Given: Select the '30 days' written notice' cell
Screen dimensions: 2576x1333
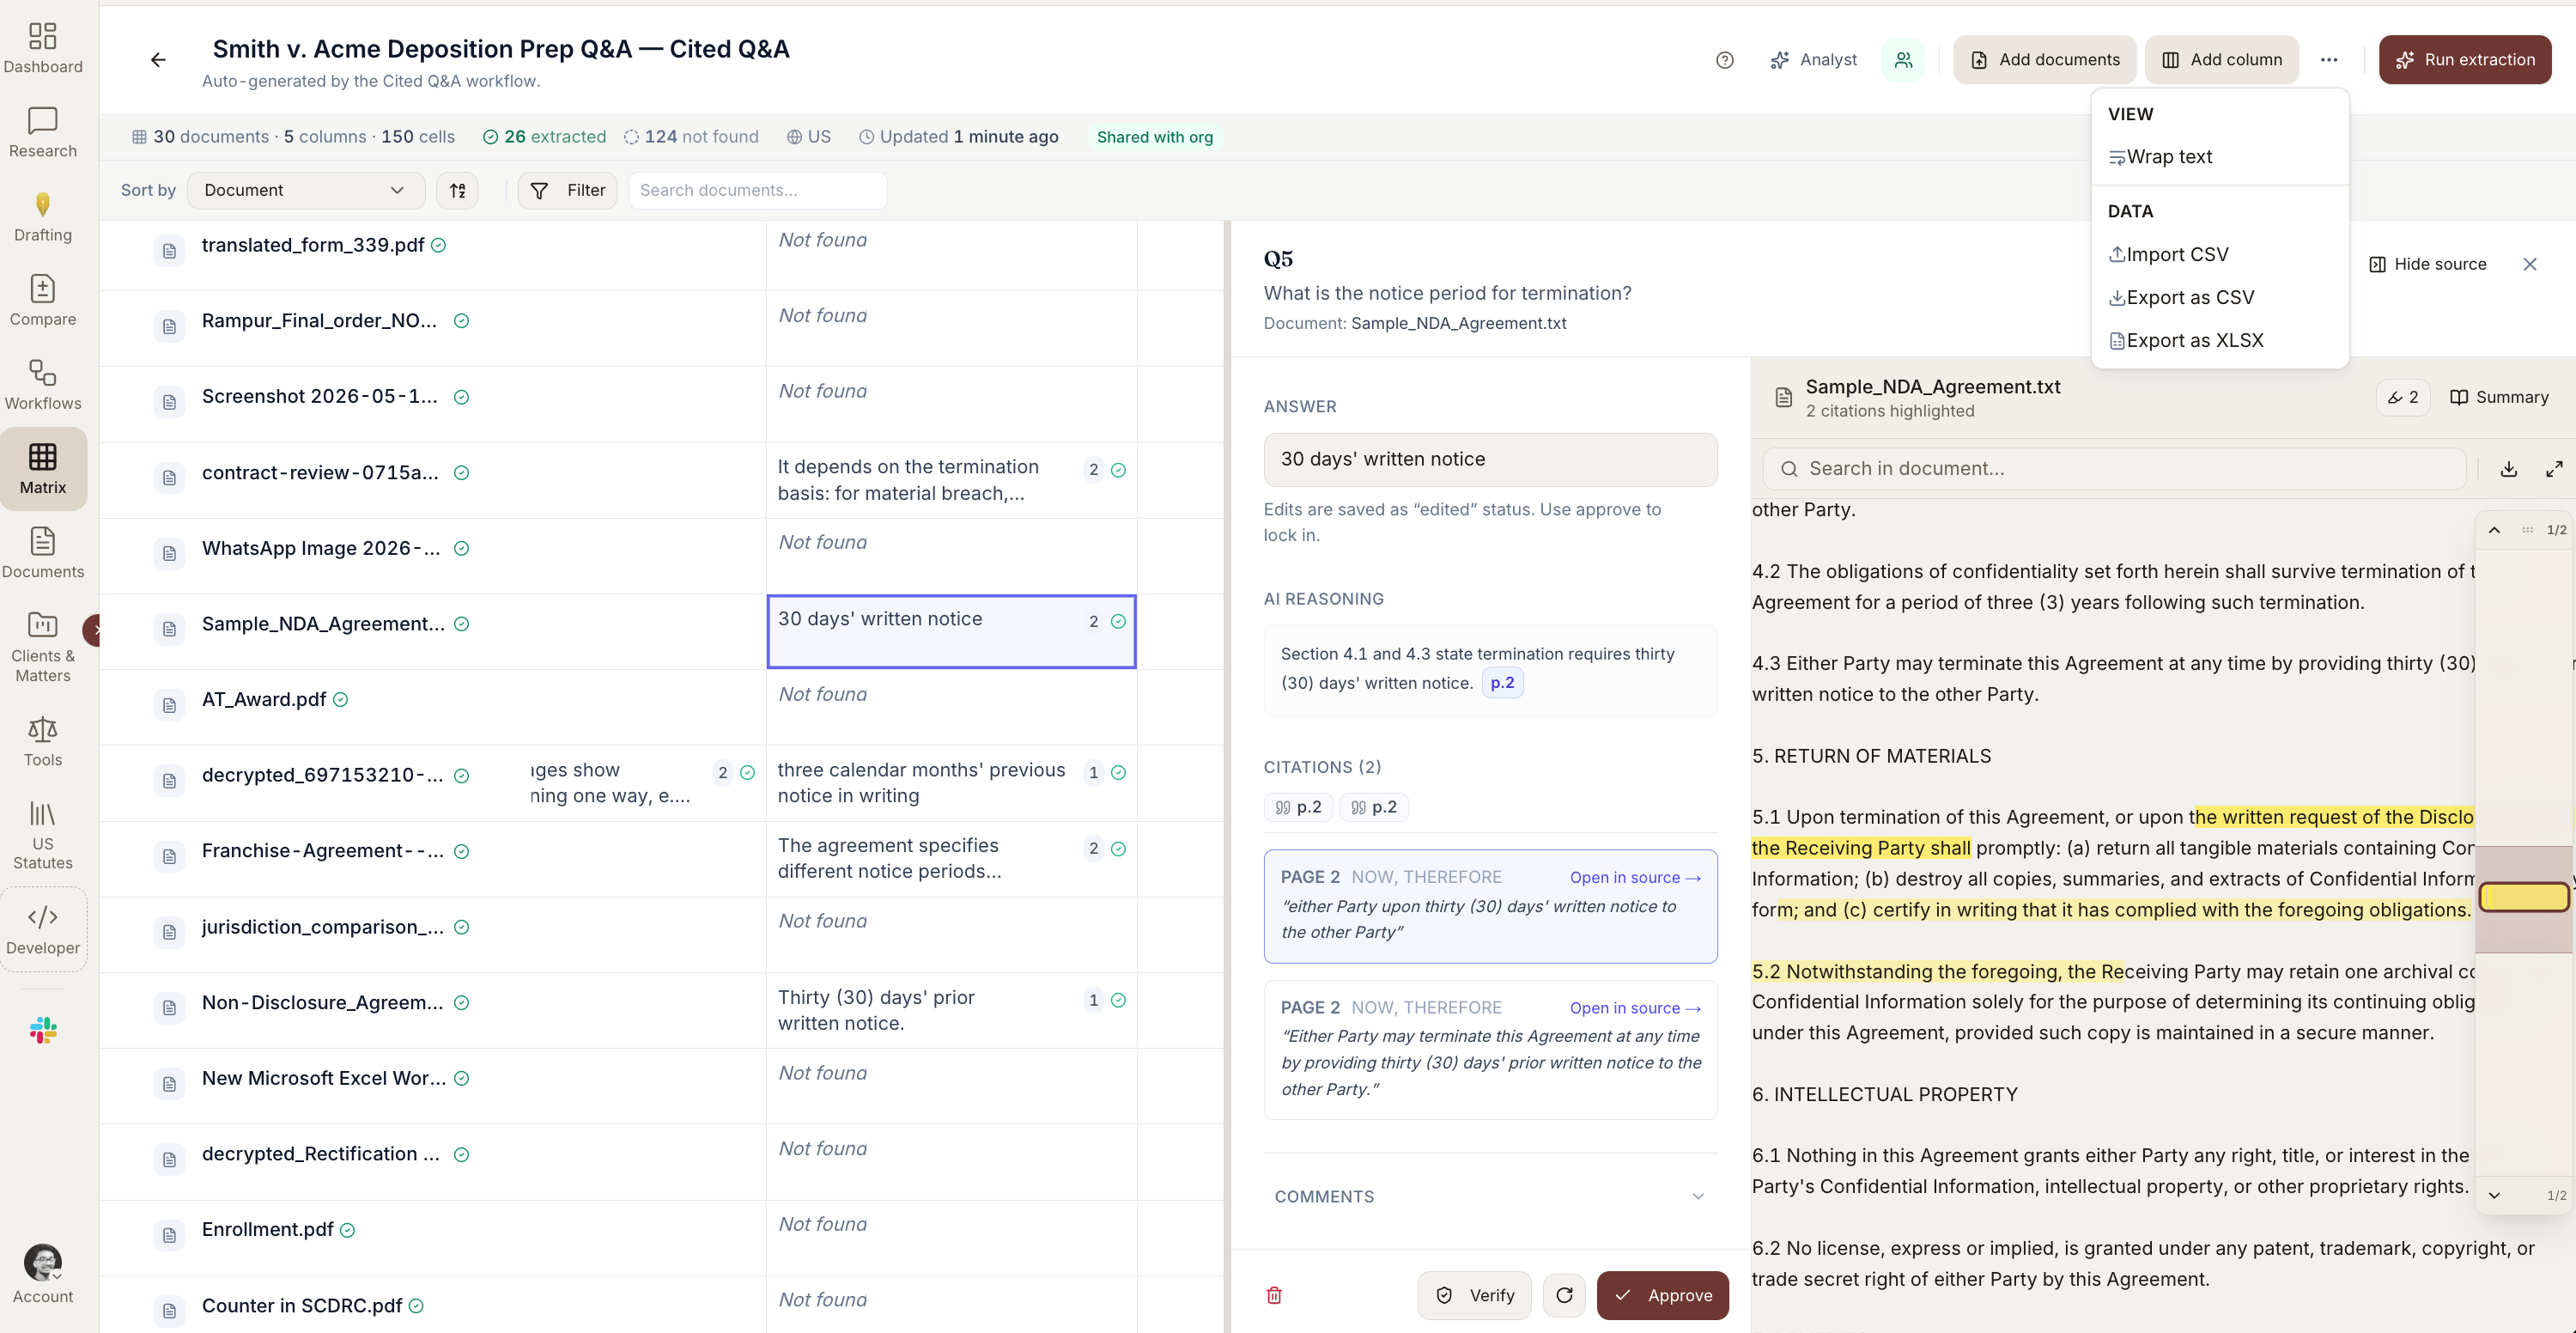Looking at the screenshot, I should click(x=951, y=631).
